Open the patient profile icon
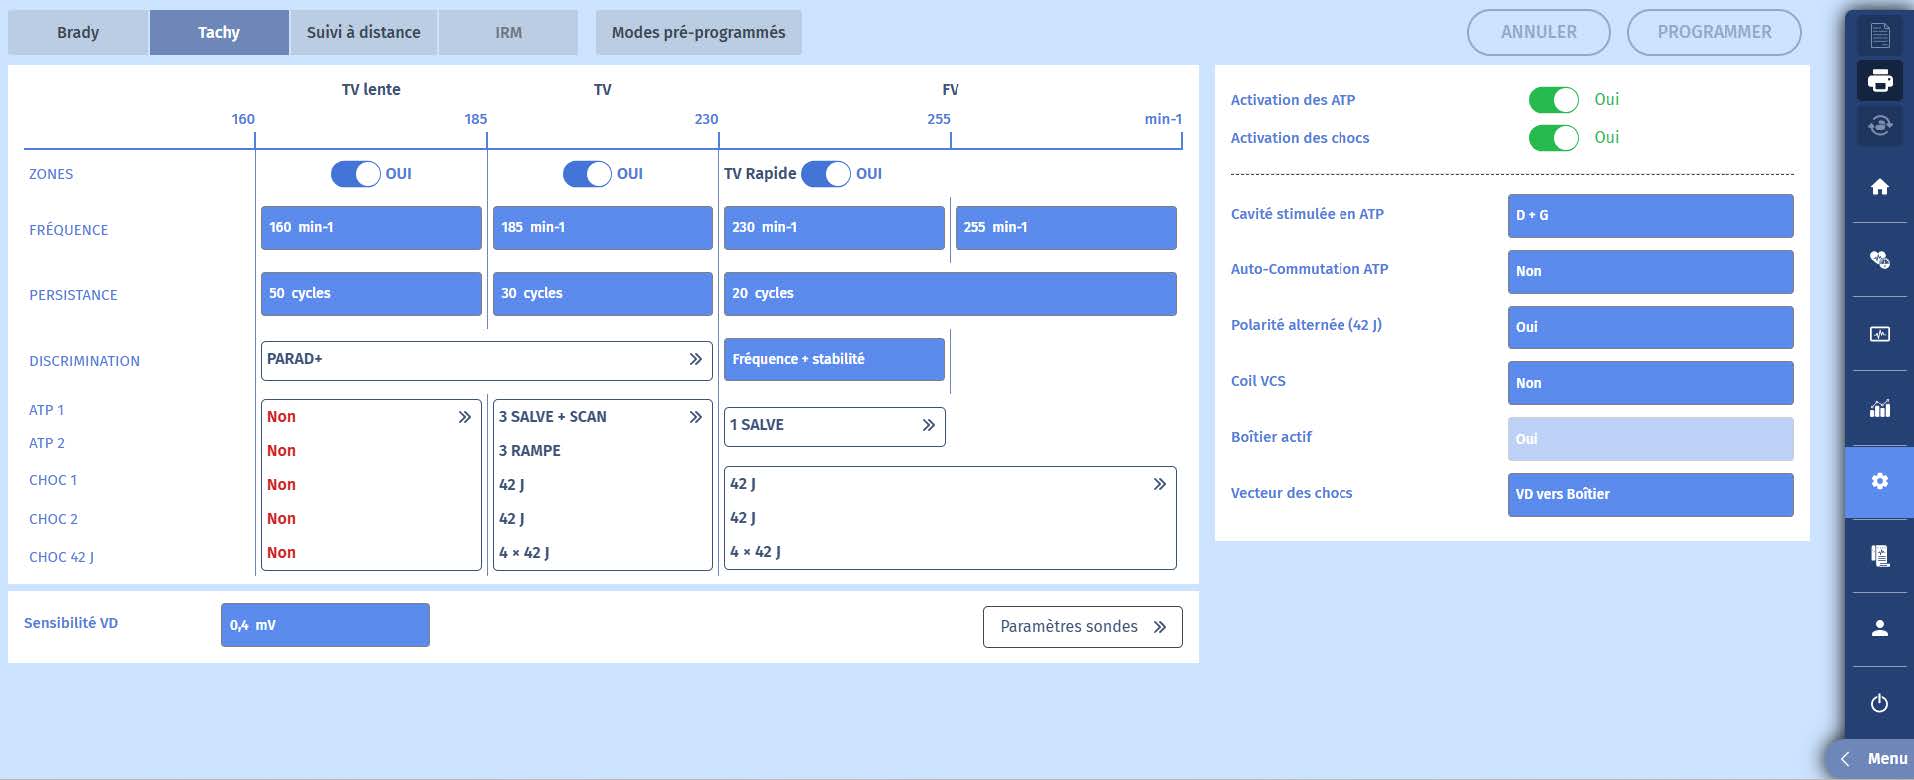This screenshot has height=780, width=1914. coord(1879,628)
